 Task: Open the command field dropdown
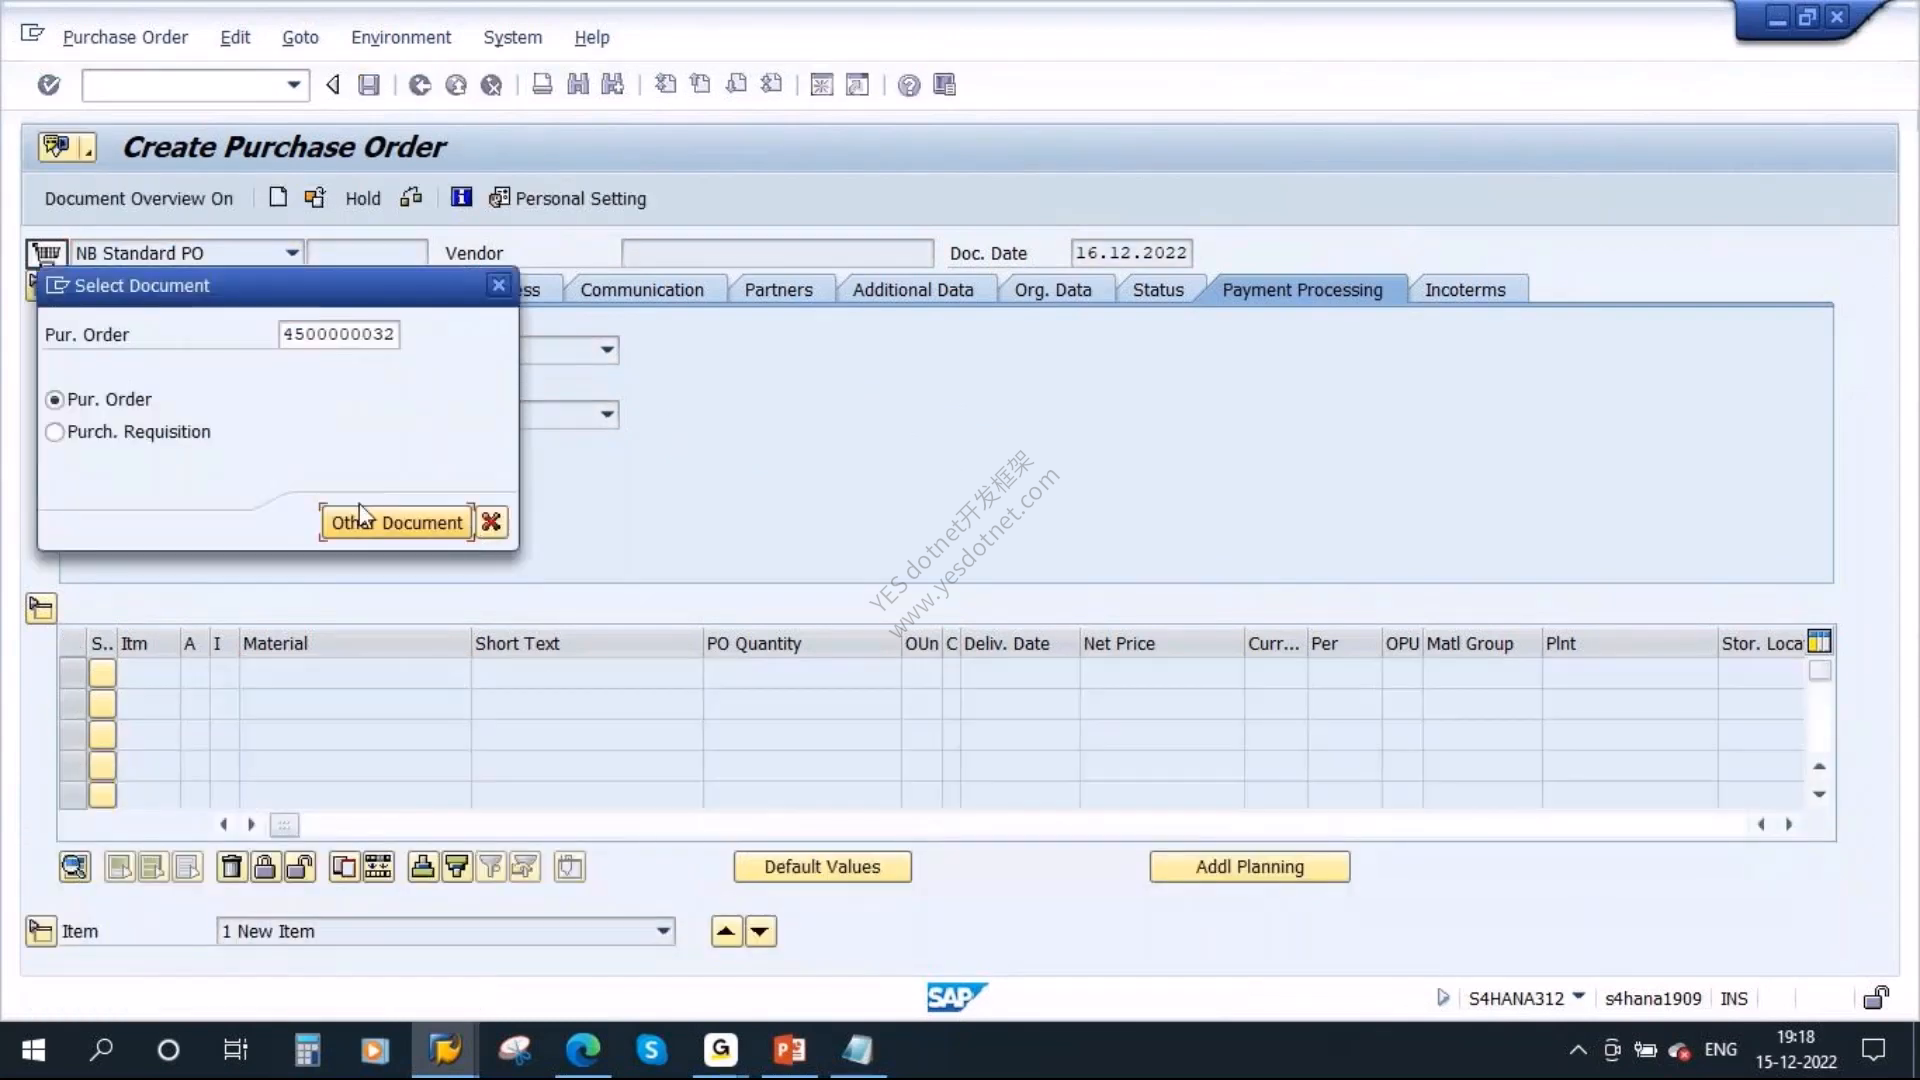pos(293,85)
